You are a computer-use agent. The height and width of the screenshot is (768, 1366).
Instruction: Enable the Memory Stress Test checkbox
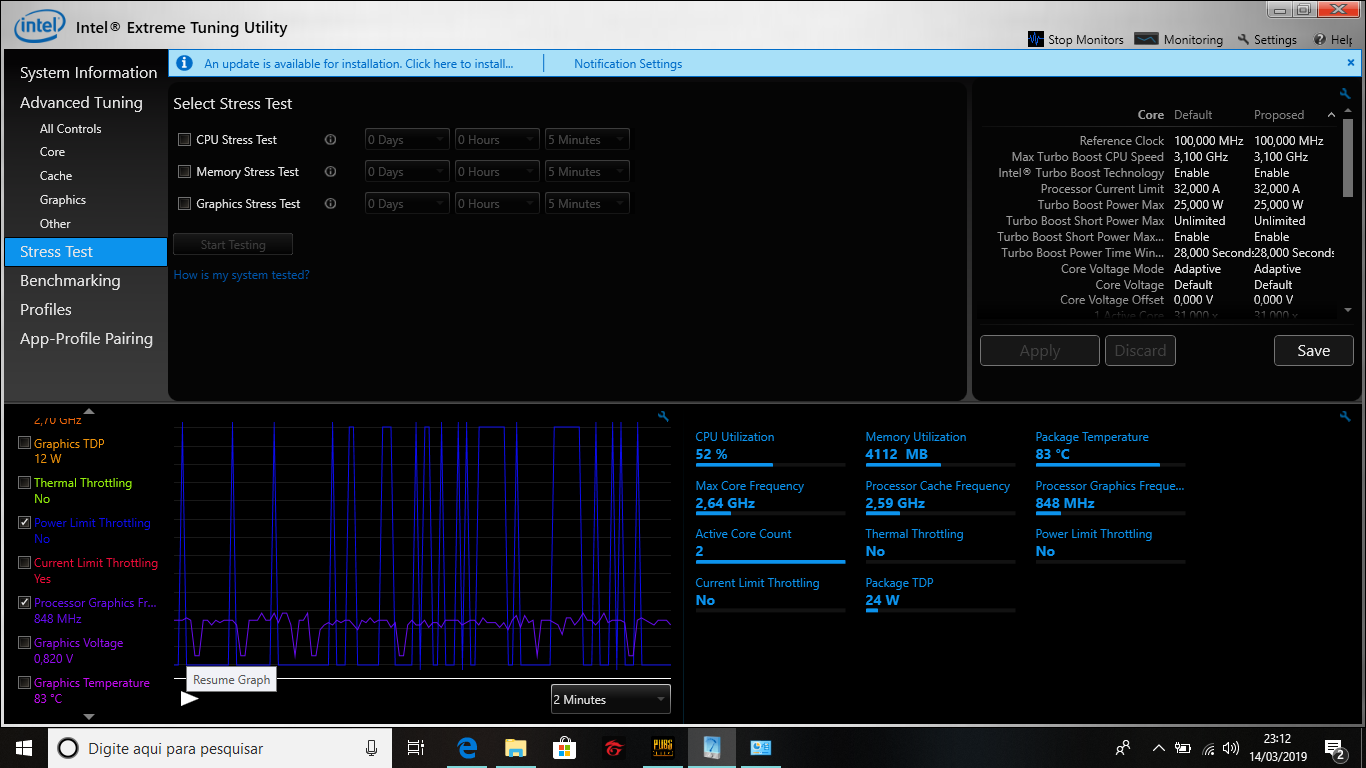pyautogui.click(x=184, y=172)
